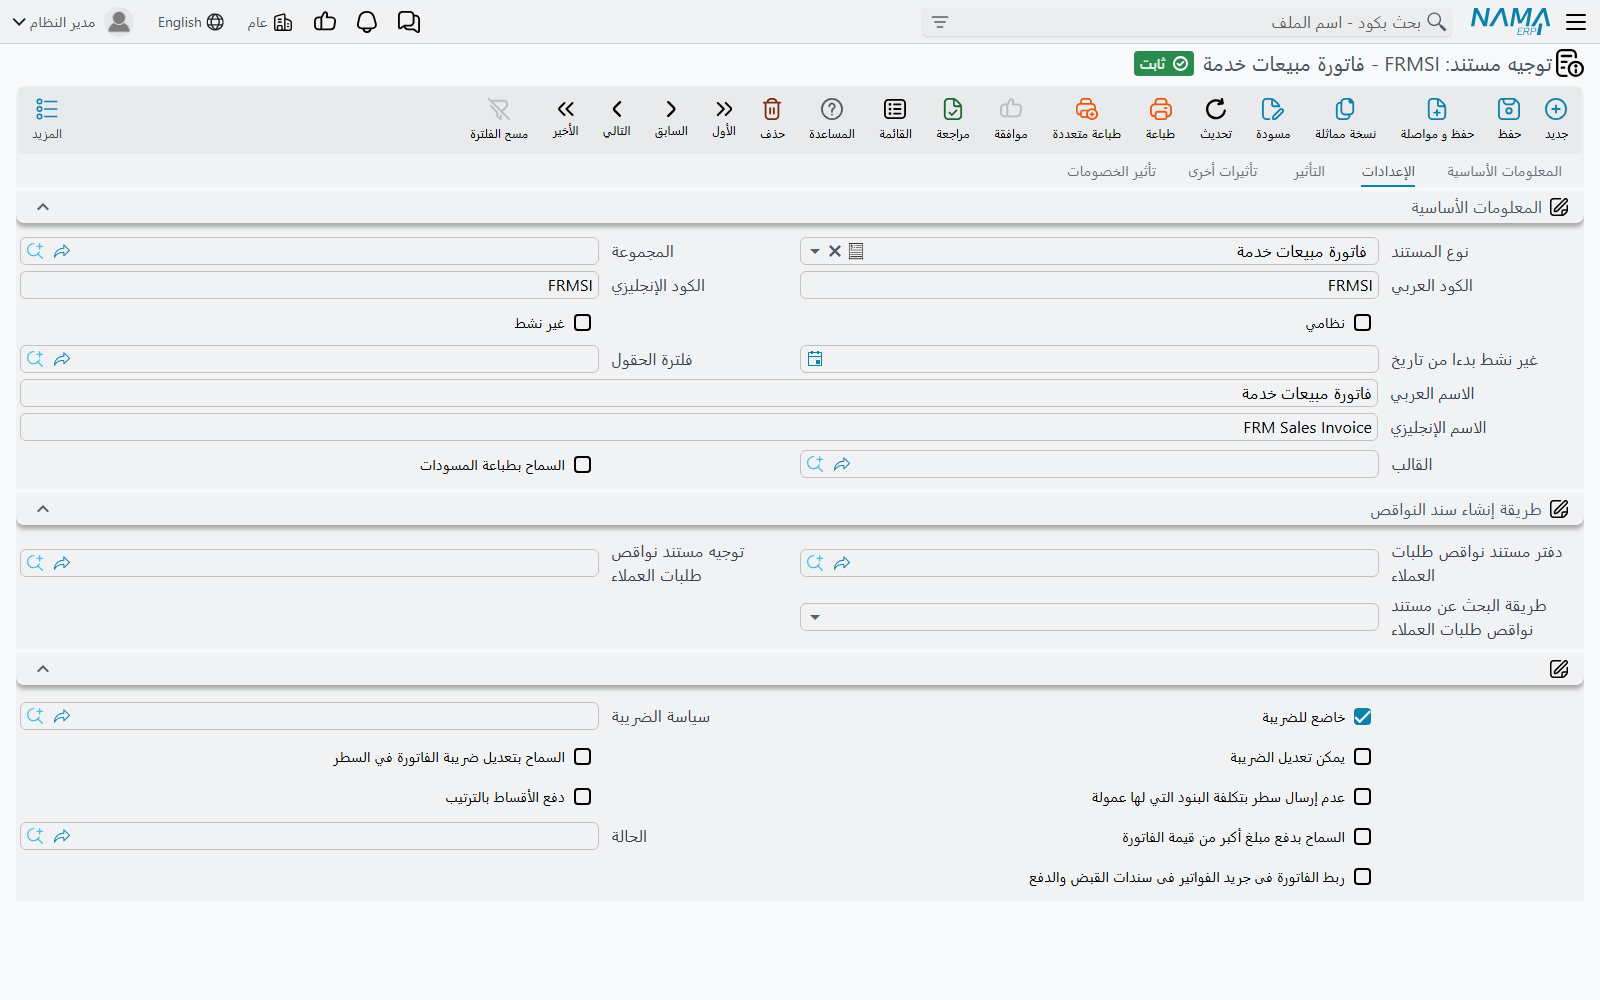Enable يمكن تعديل الضريبة checkbox
Screen dimensions: 1600x1000
click(1362, 757)
